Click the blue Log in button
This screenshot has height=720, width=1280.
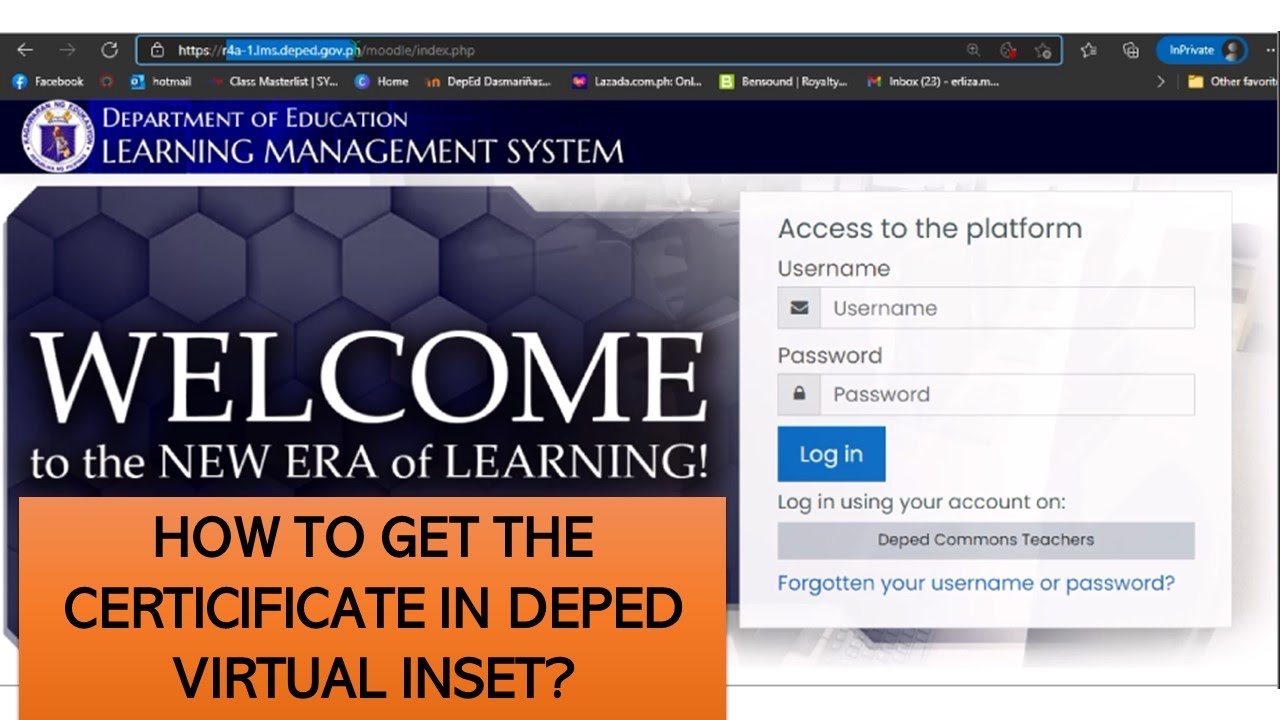point(831,454)
